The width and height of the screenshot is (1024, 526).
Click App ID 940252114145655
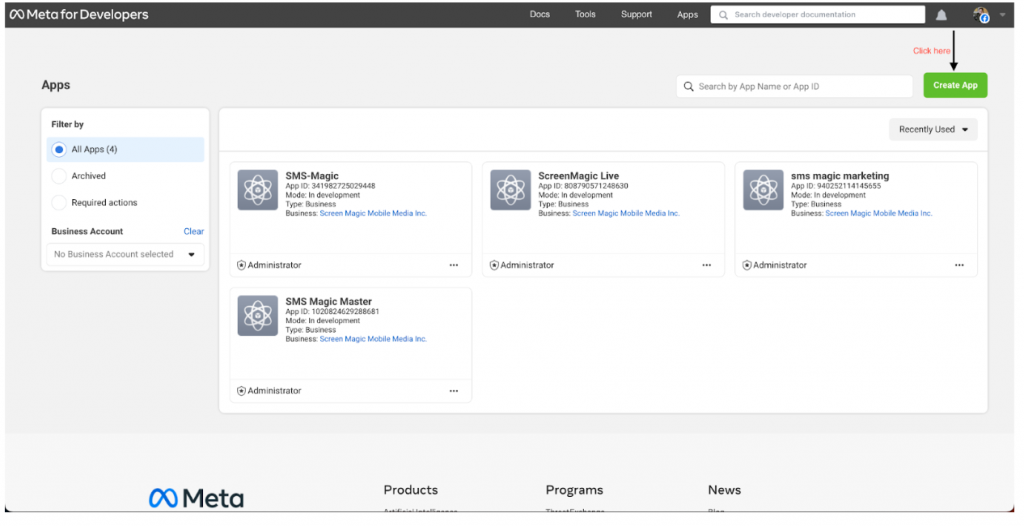[836, 186]
